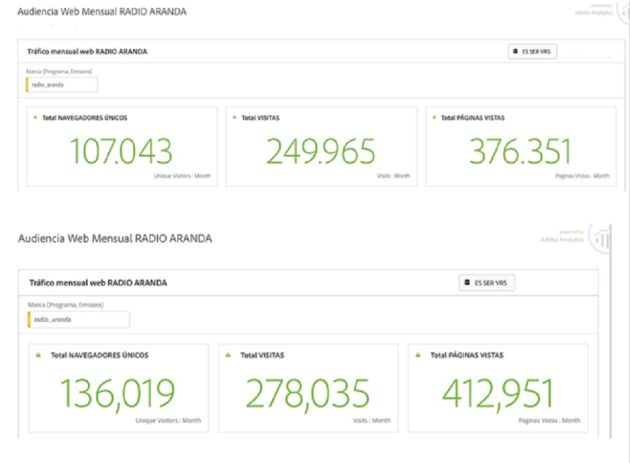Image resolution: width=630 pixels, height=463 pixels.
Task: Click the radio_aranda filter field in the lower panel
Action: 78,320
